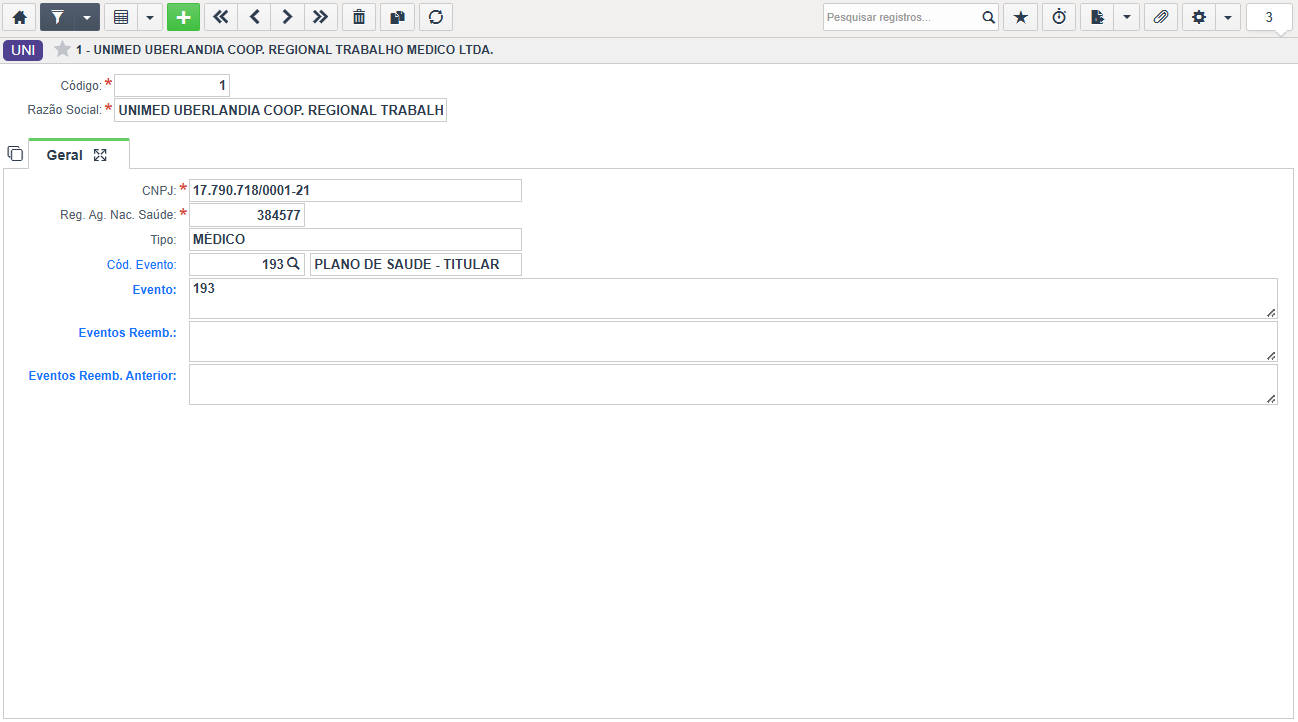Go to next record arrow
1298x722 pixels.
point(287,17)
